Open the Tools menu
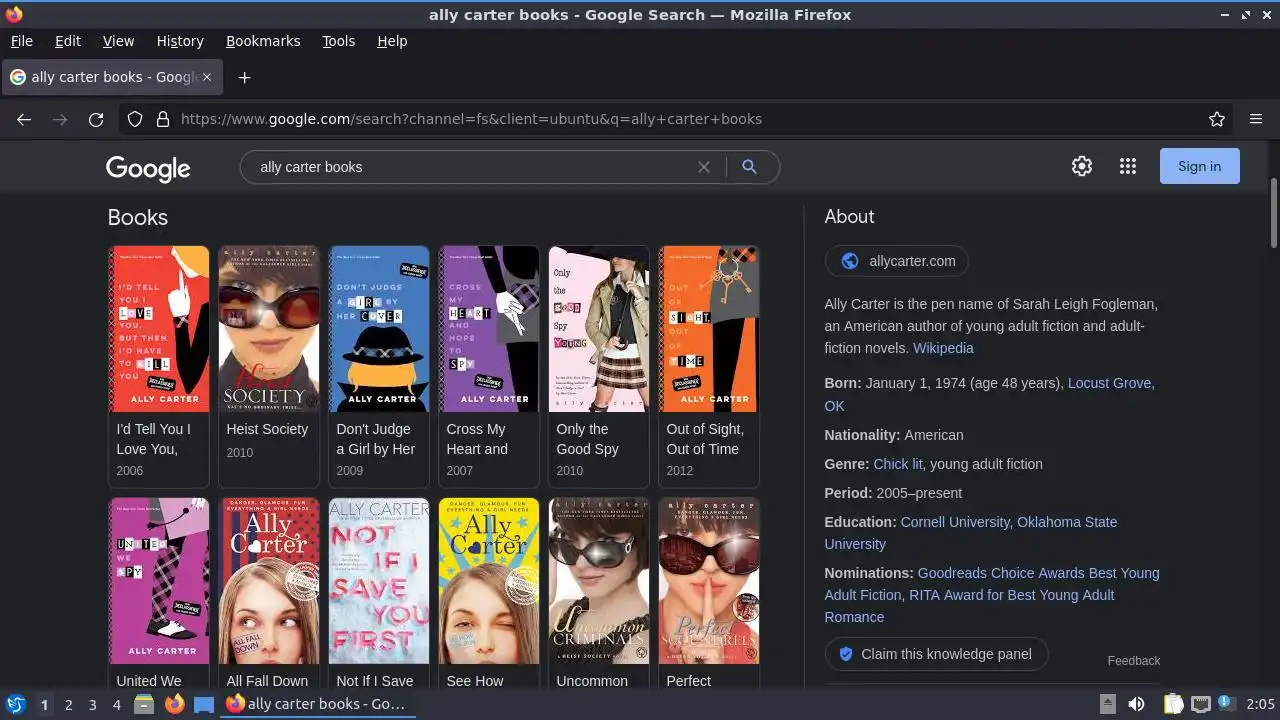1280x720 pixels. coord(339,41)
